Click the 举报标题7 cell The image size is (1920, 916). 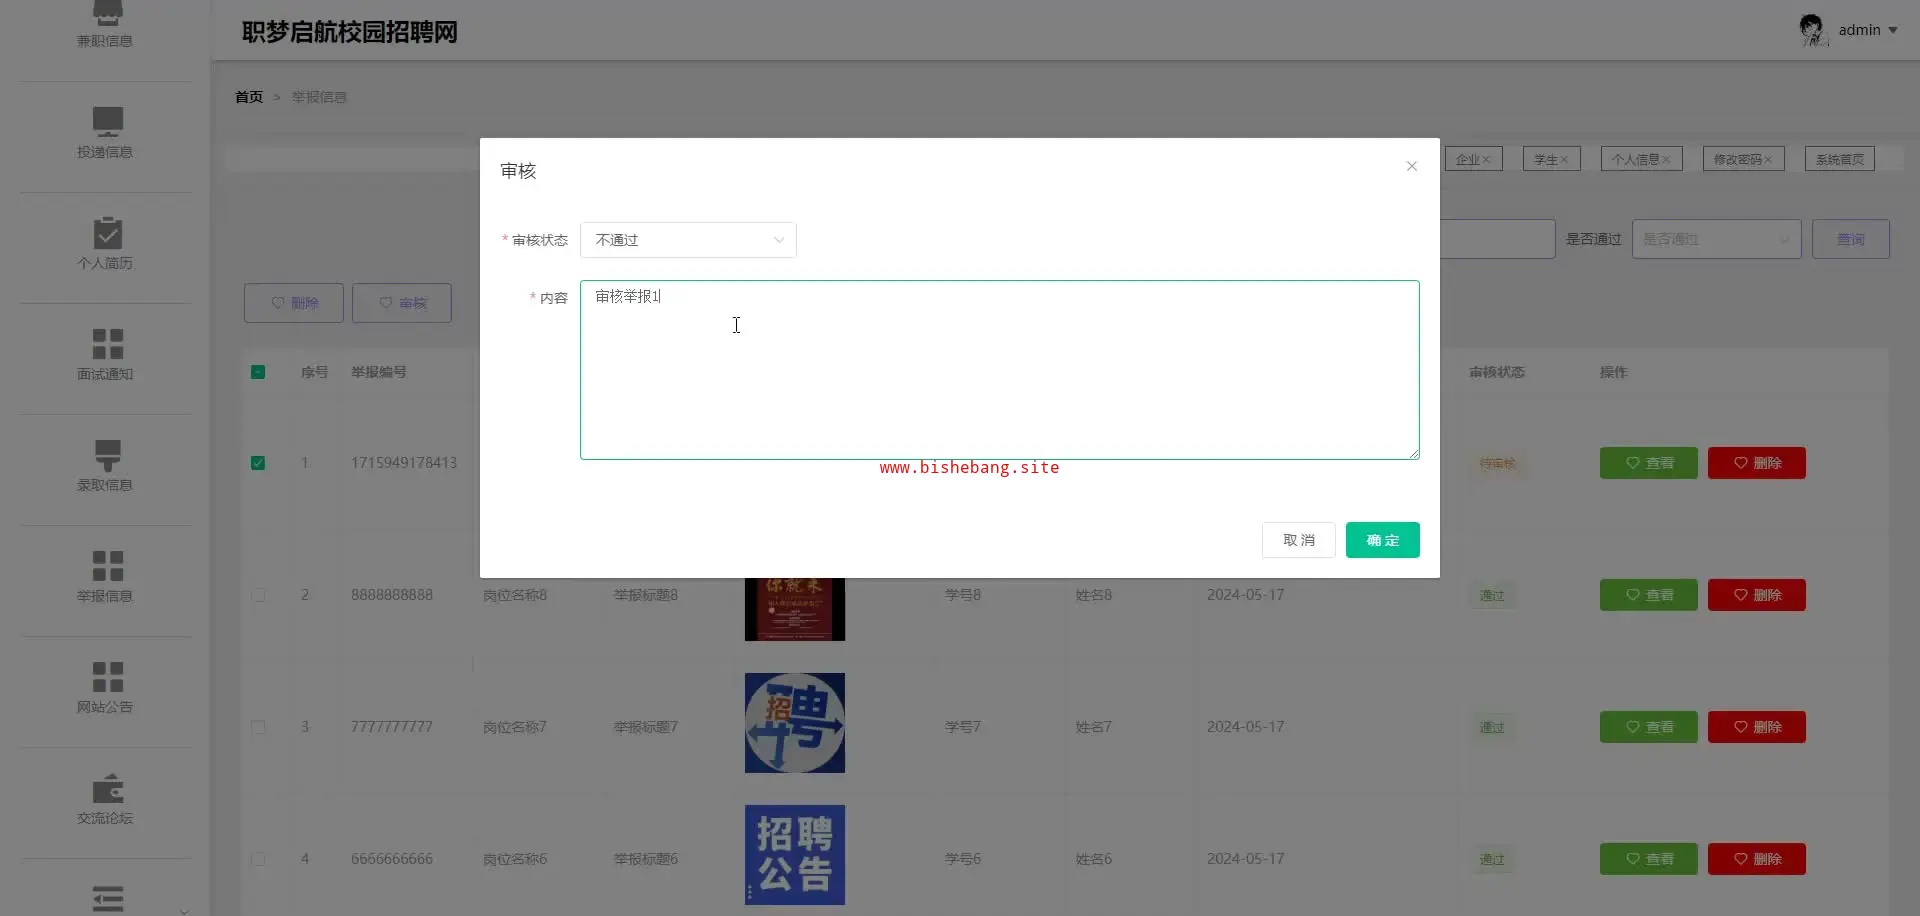click(x=646, y=727)
